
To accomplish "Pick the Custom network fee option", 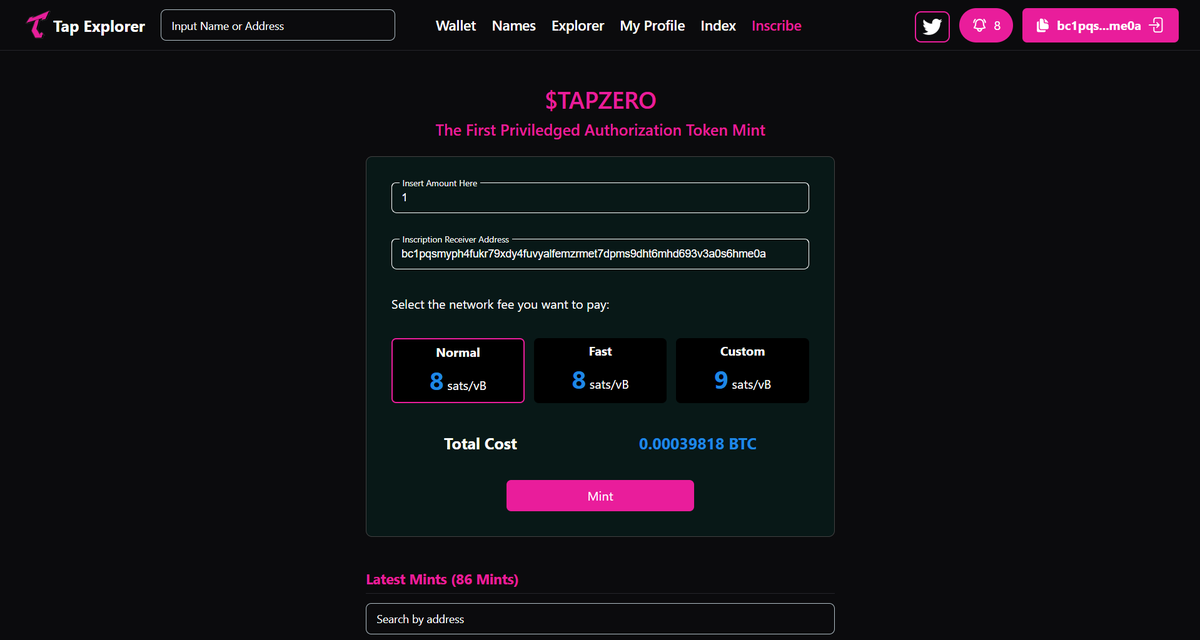I will [x=742, y=371].
